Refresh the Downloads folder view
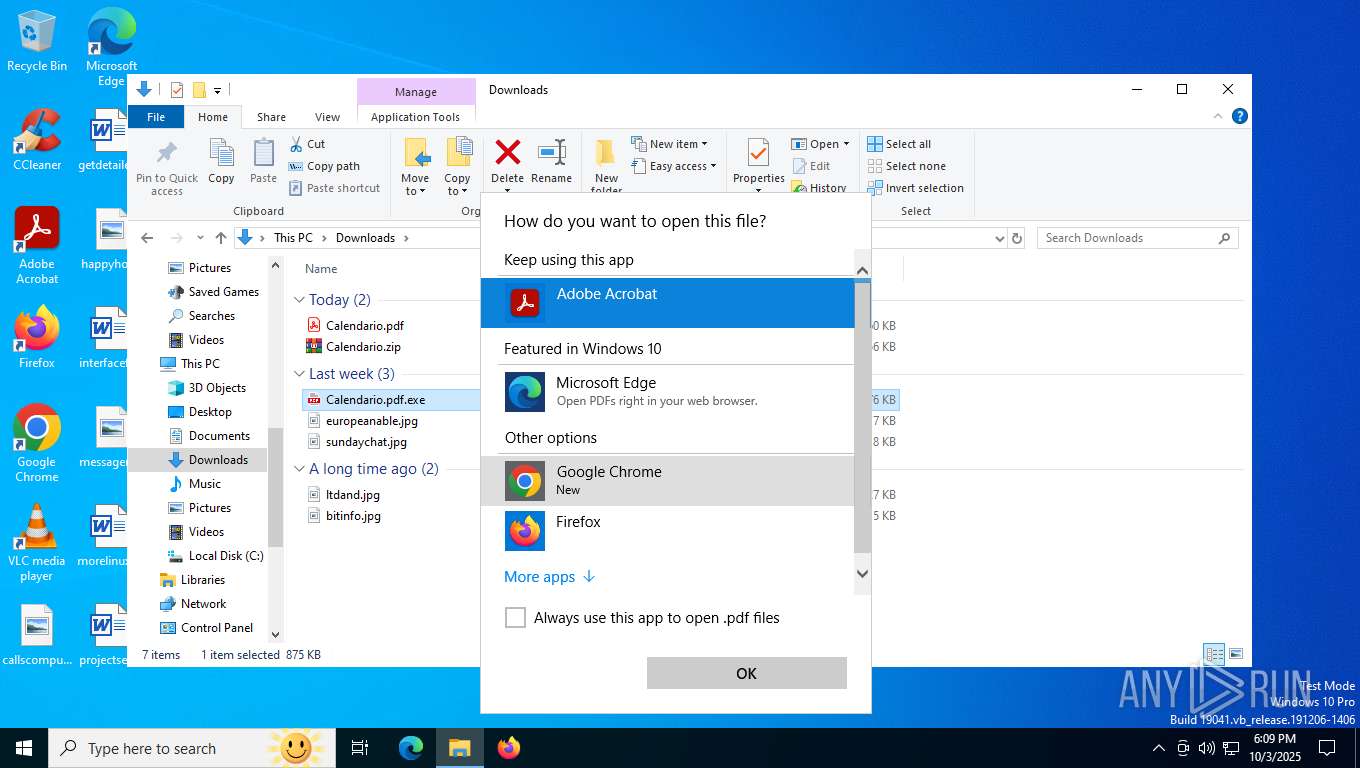This screenshot has width=1360, height=768. (1017, 238)
